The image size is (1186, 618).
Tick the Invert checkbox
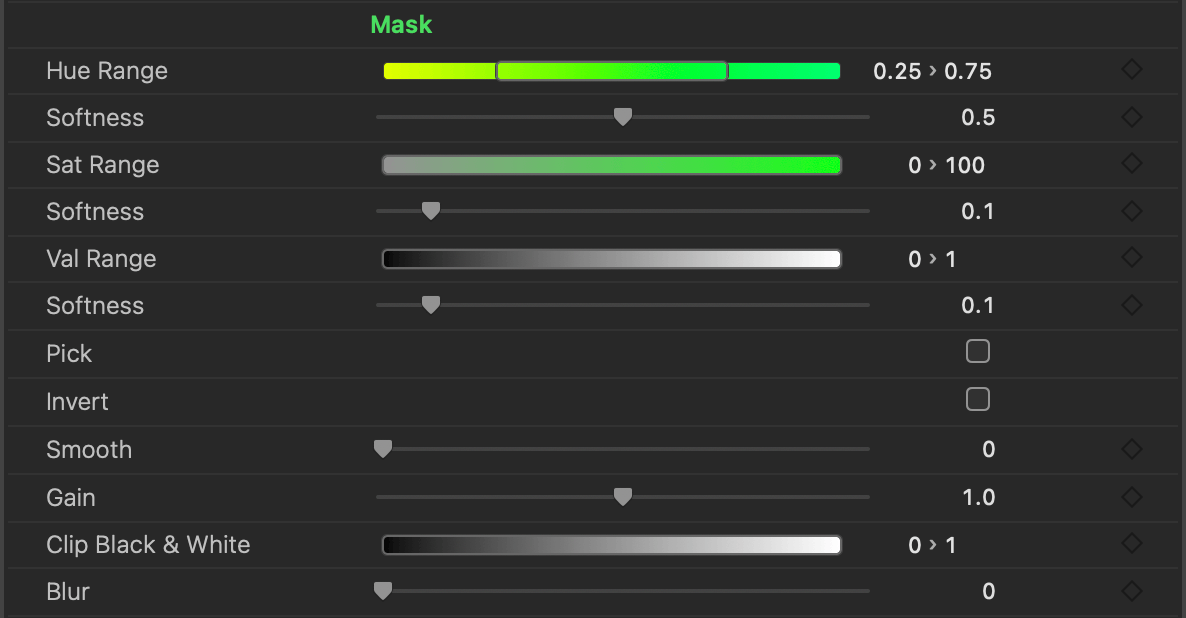coord(978,399)
